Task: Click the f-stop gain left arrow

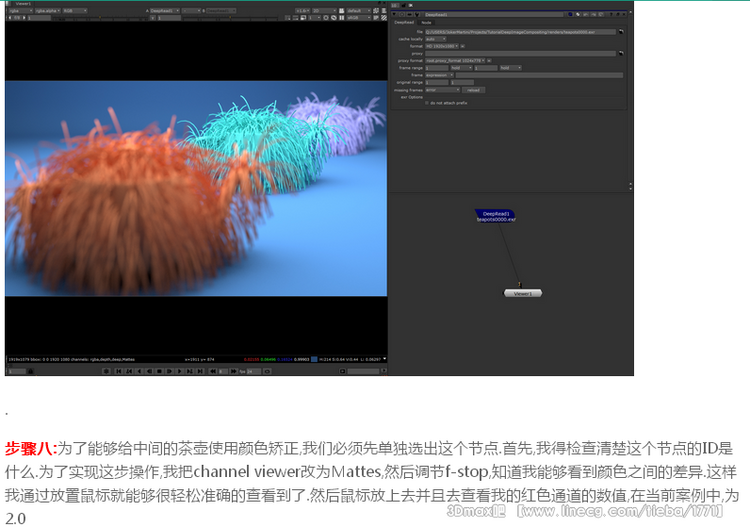Action: (10, 18)
